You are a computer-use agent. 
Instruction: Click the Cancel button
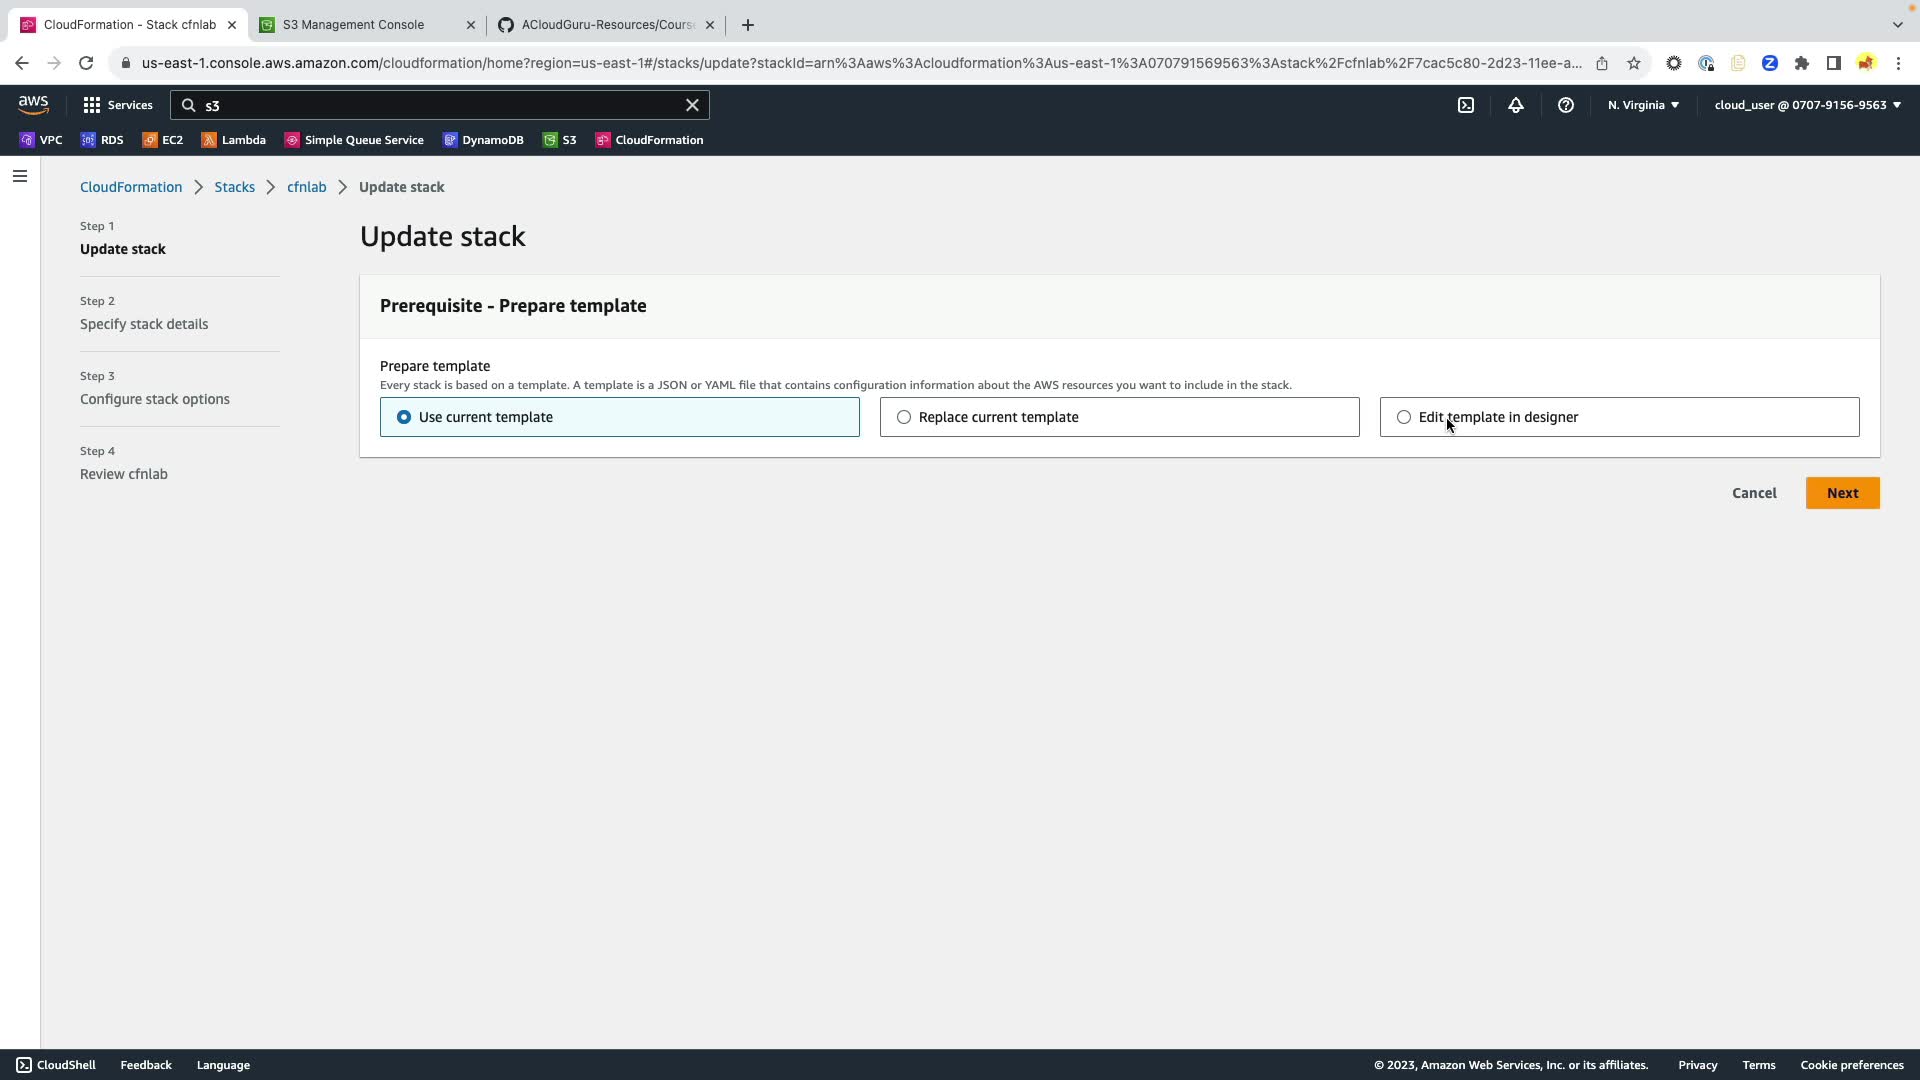[x=1754, y=493]
